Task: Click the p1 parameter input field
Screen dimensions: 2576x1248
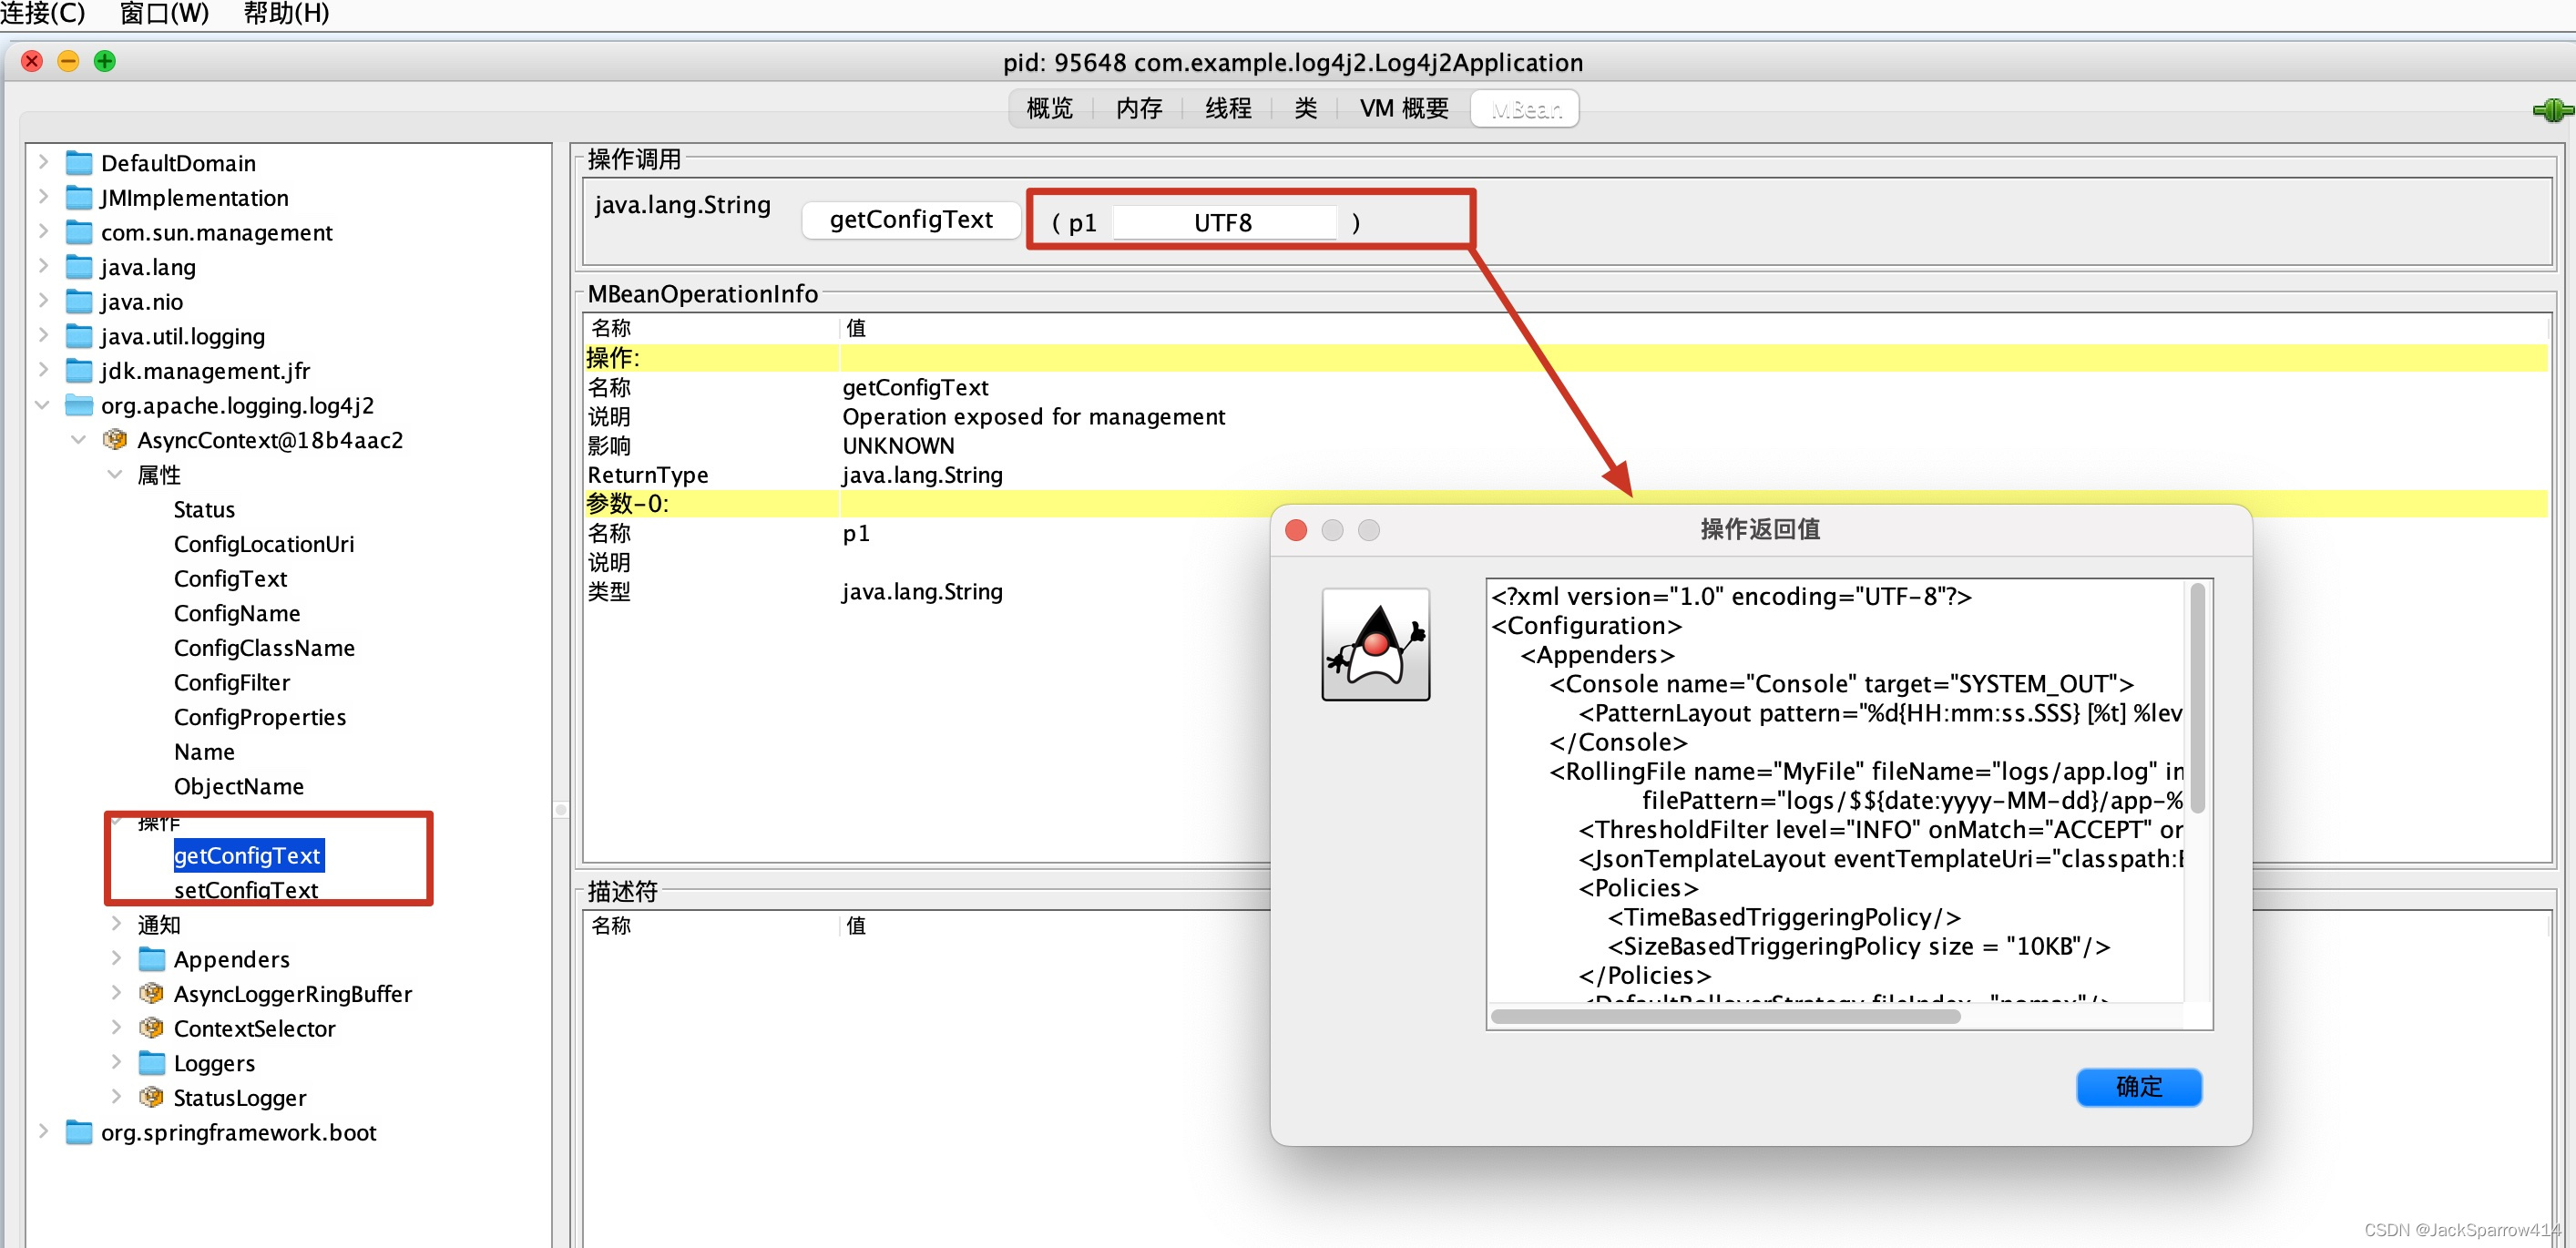Action: [x=1223, y=222]
